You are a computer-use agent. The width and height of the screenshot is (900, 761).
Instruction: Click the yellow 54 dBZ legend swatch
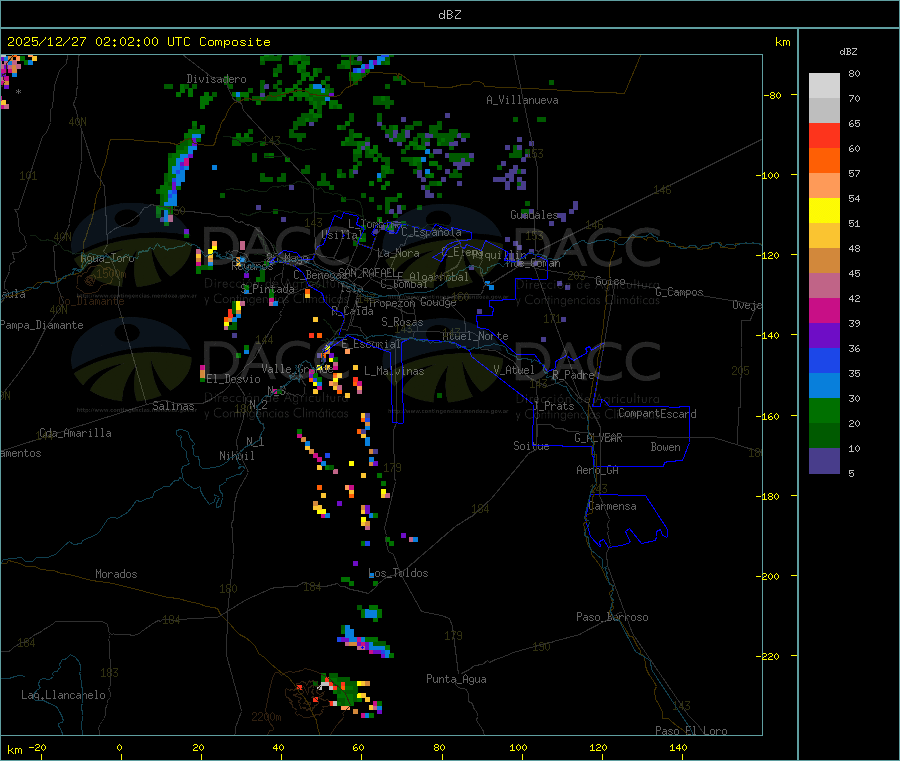pos(824,211)
